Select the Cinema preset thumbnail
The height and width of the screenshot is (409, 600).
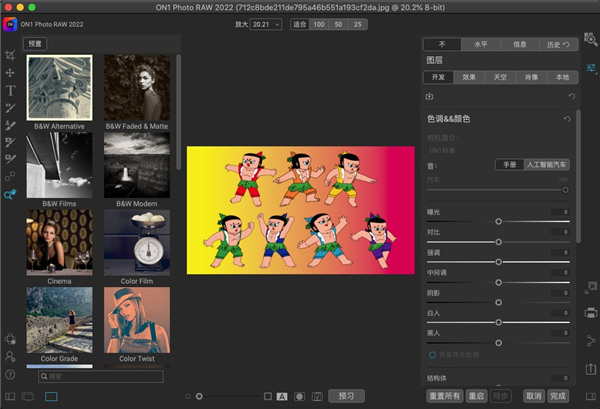tap(59, 242)
